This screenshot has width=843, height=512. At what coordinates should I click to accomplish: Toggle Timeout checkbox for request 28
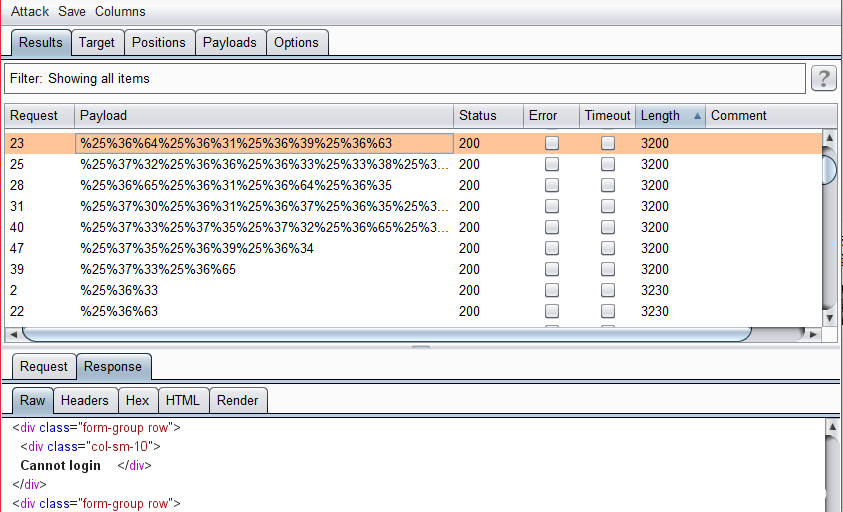(608, 185)
